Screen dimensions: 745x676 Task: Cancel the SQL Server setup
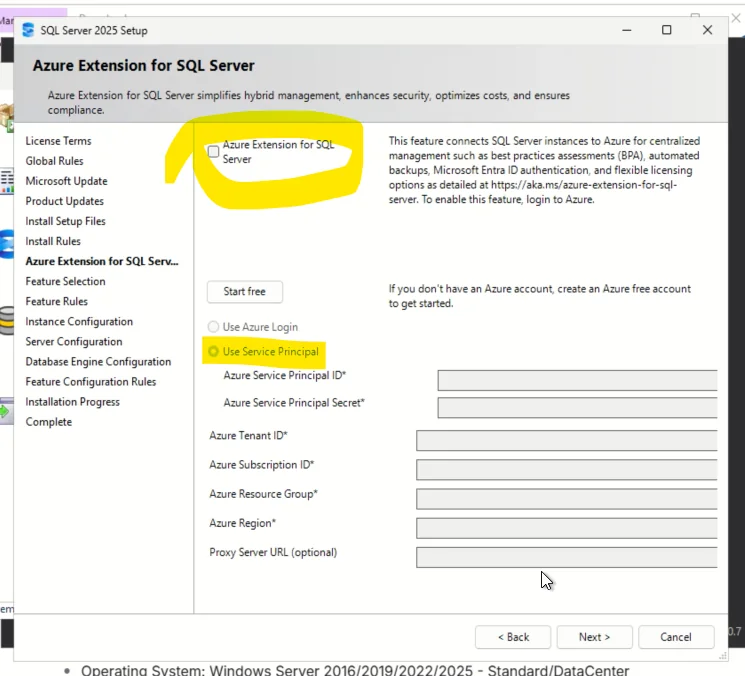(676, 637)
